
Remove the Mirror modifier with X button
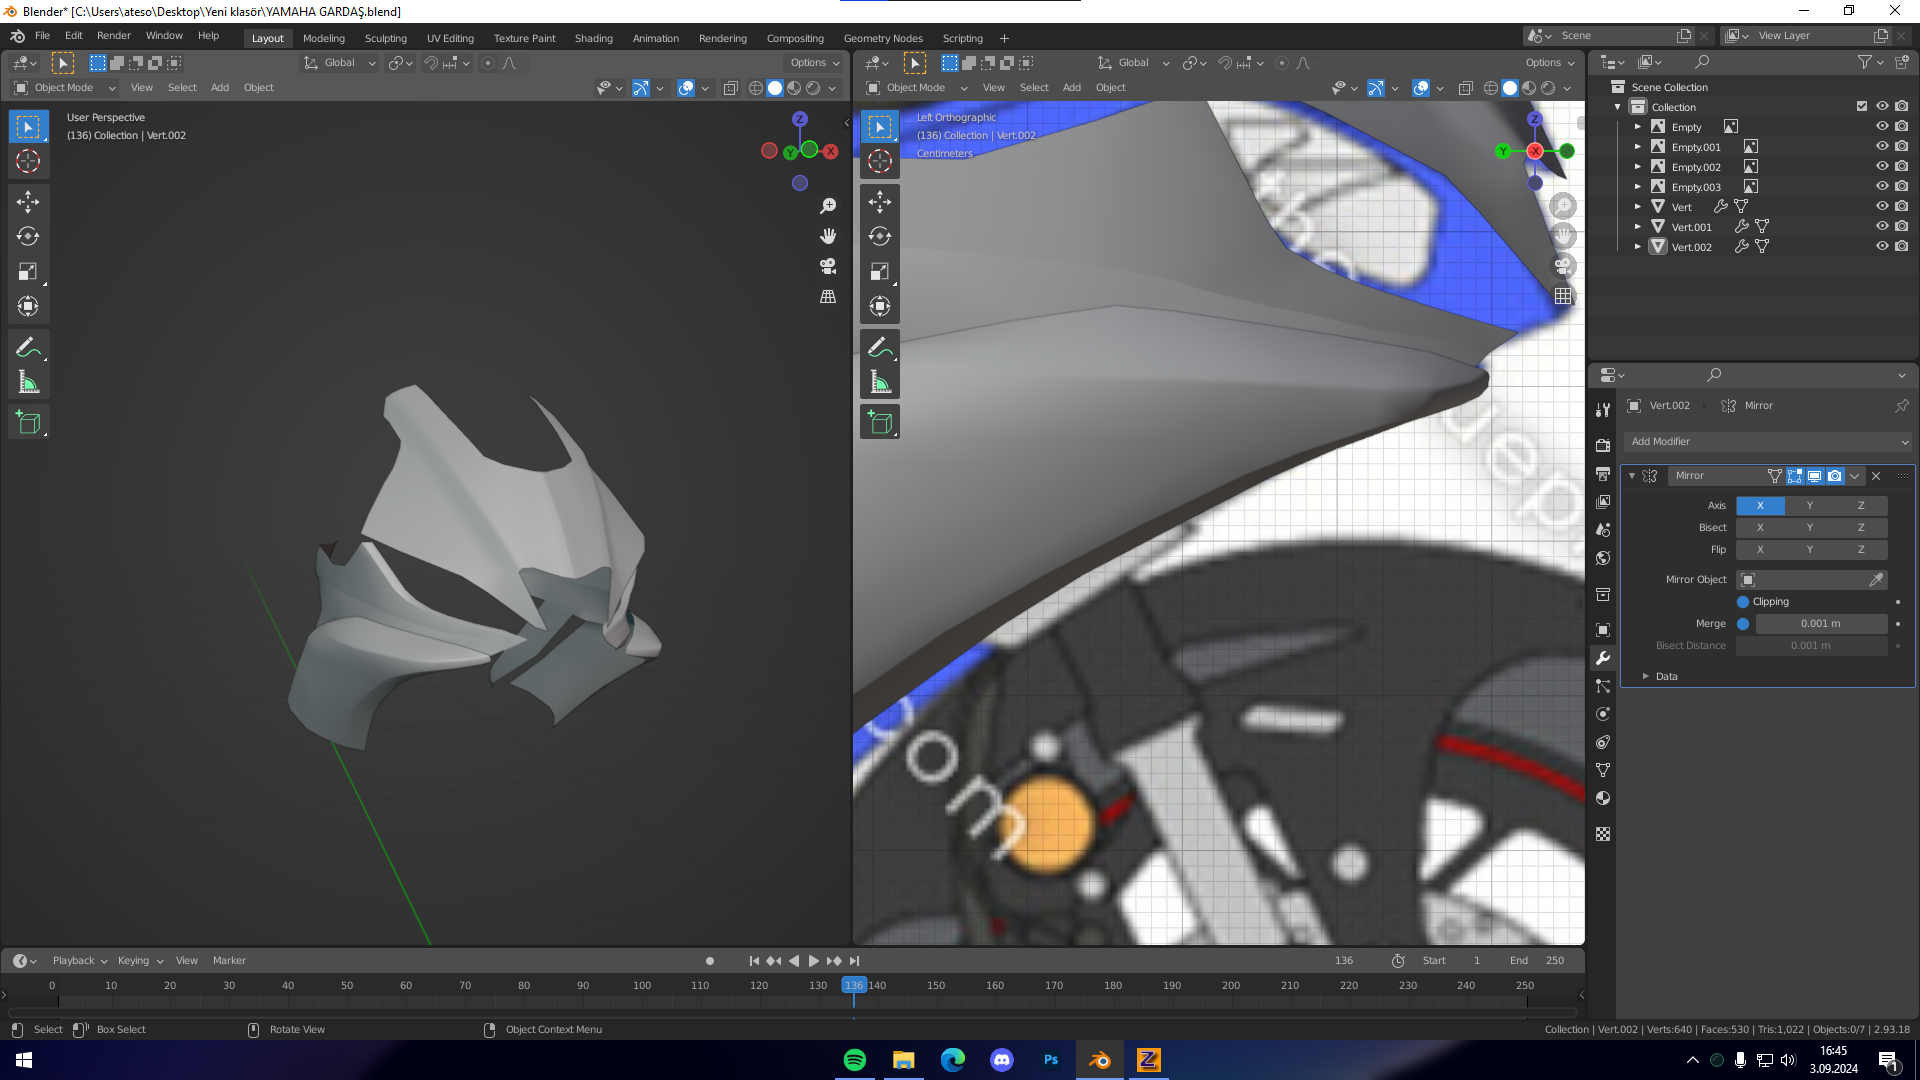(1876, 476)
